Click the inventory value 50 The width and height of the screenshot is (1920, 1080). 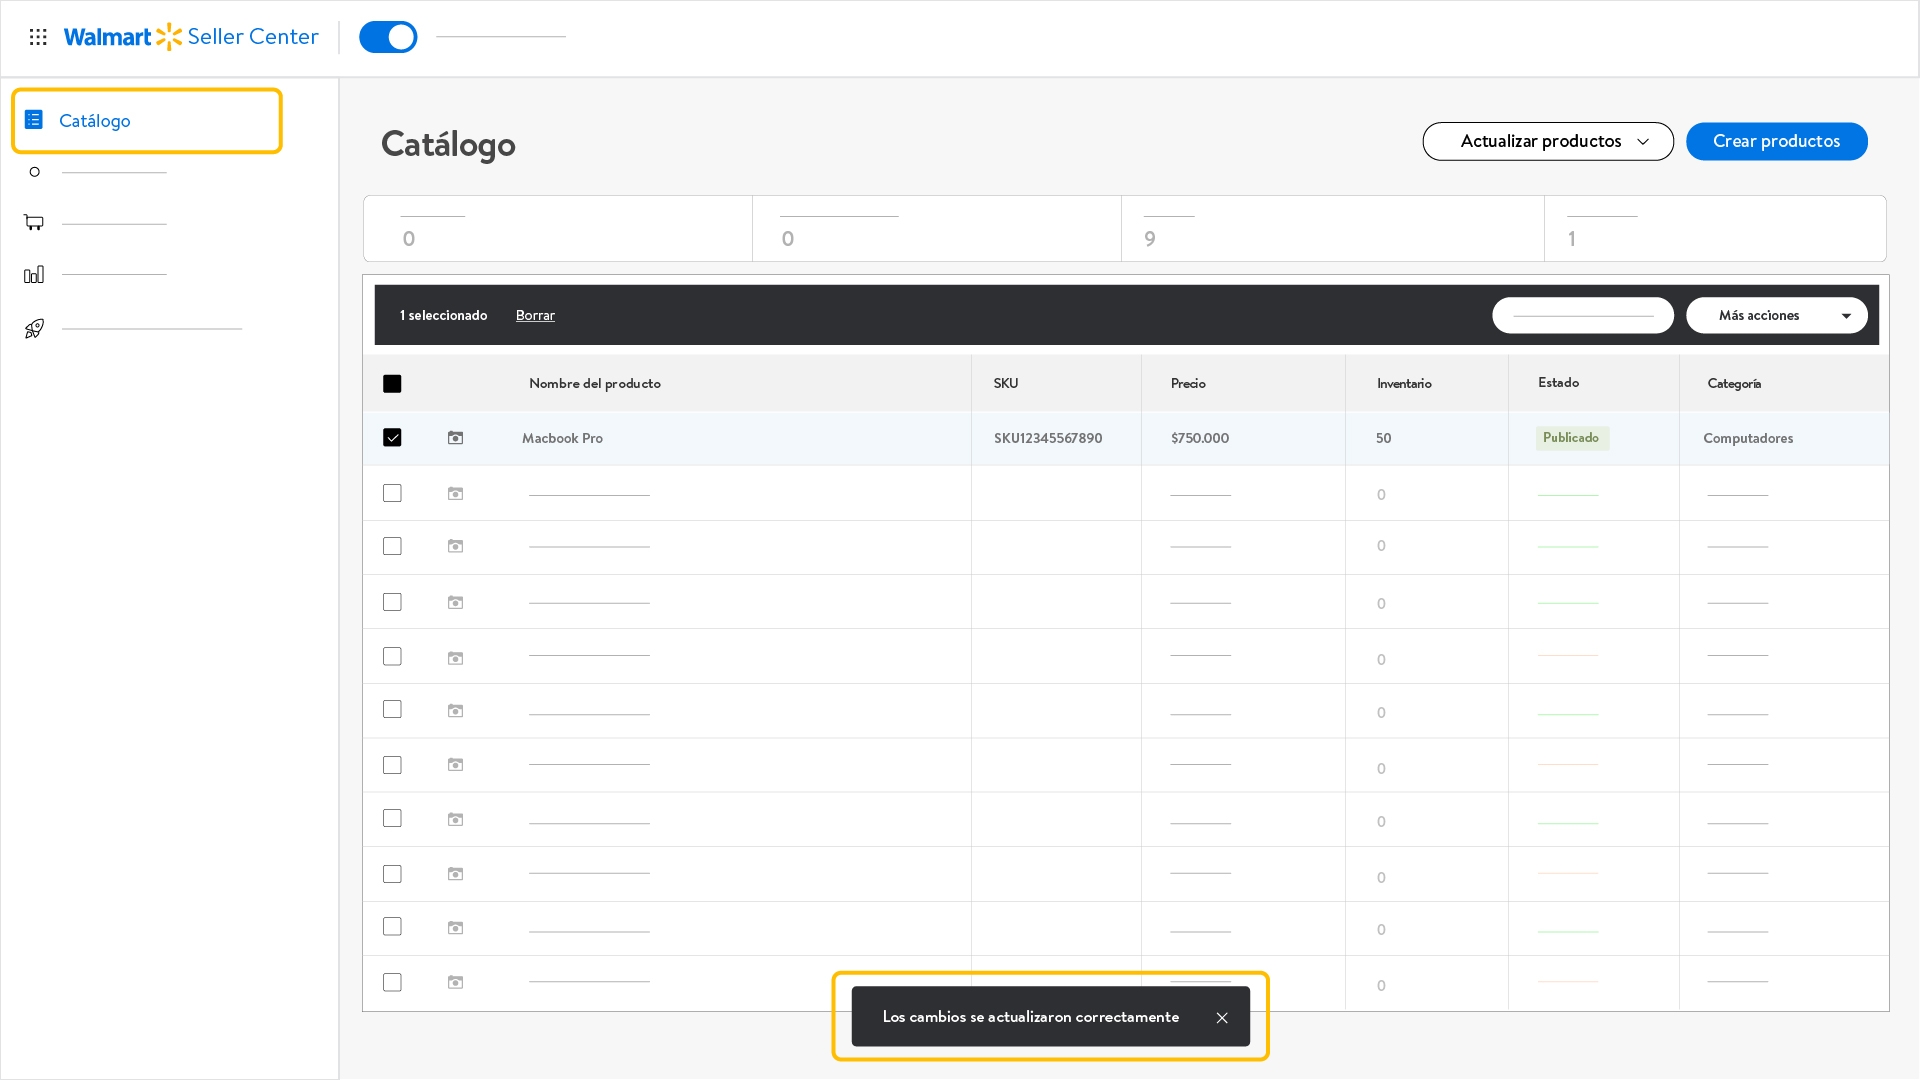tap(1383, 438)
